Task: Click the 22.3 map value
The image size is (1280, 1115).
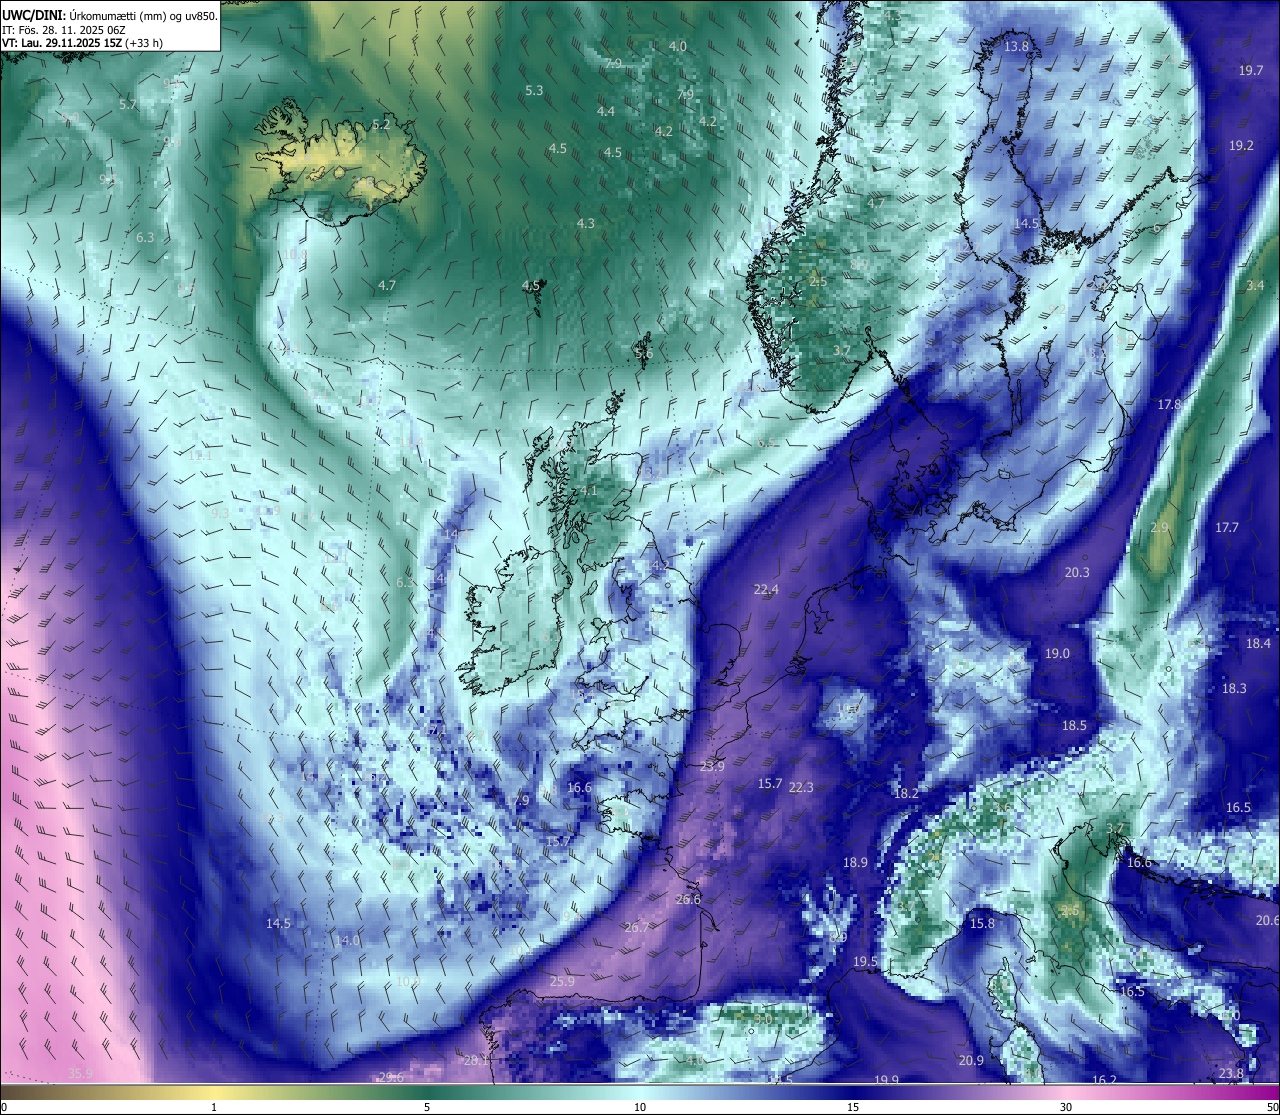Action: click(801, 787)
